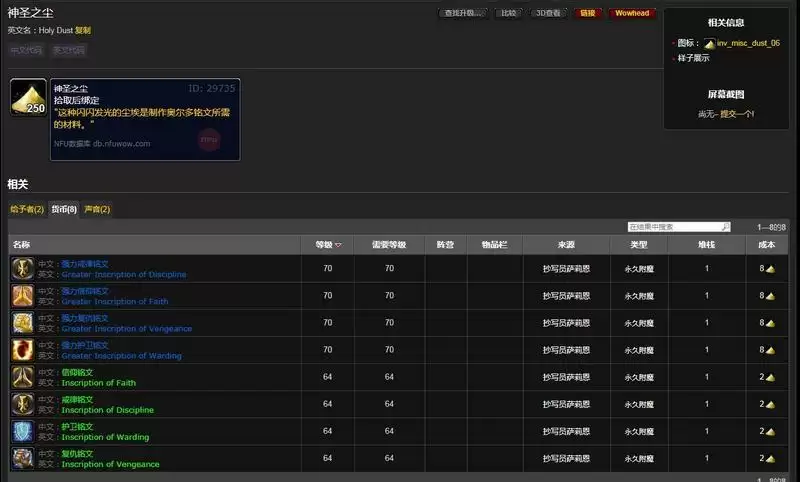The image size is (800, 482).
Task: Open Greater Inscription of Discipline link
Action: click(x=123, y=274)
